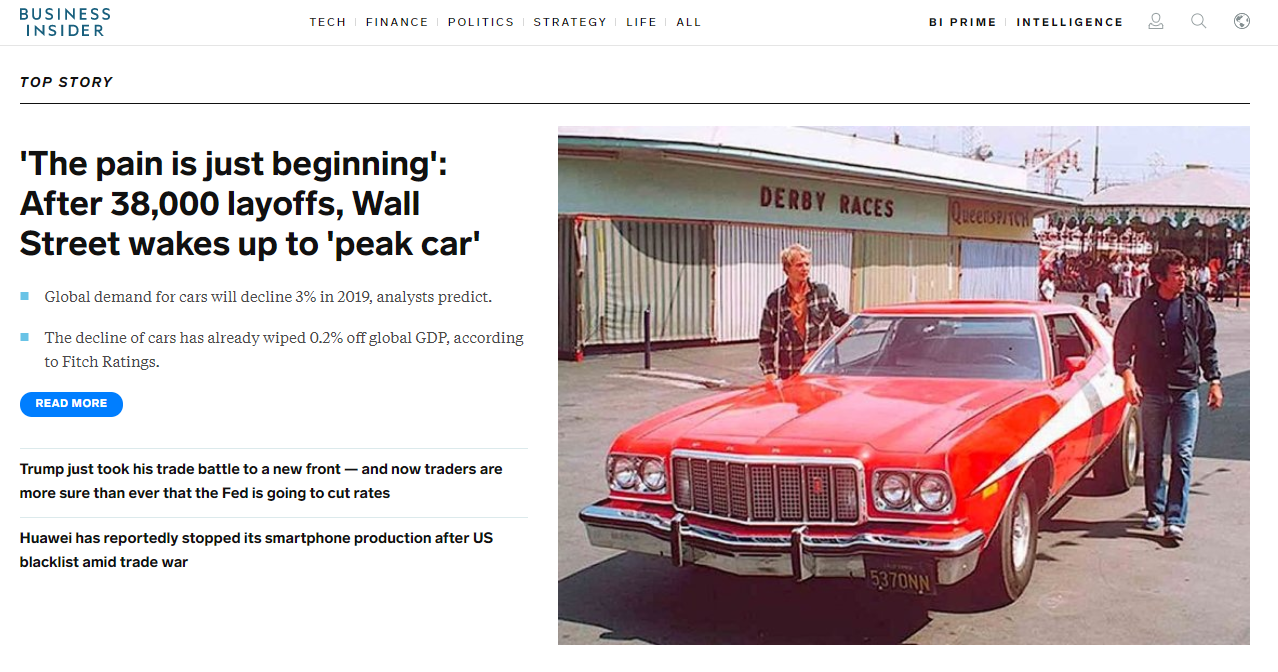Image resolution: width=1278 pixels, height=672 pixels.
Task: Click the TOP STORY section heading
Action: pos(66,82)
